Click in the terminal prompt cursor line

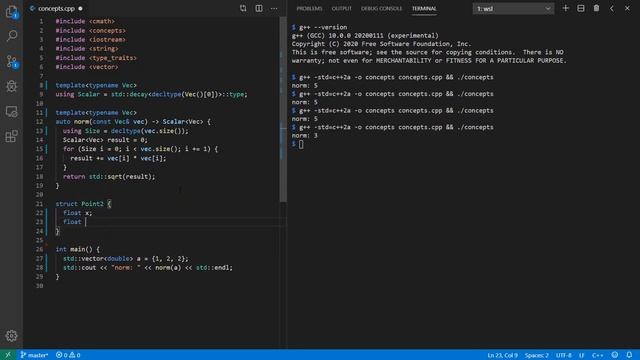click(301, 144)
